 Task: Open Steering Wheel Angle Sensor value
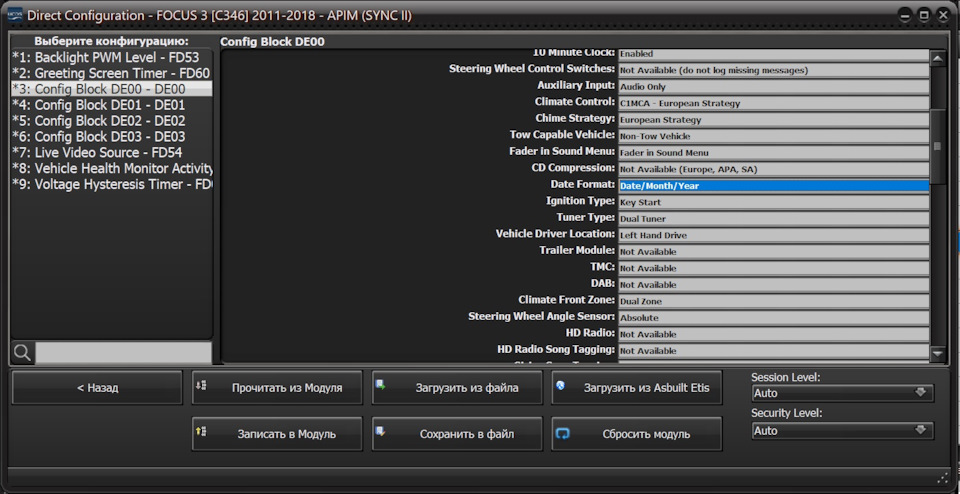(x=773, y=318)
